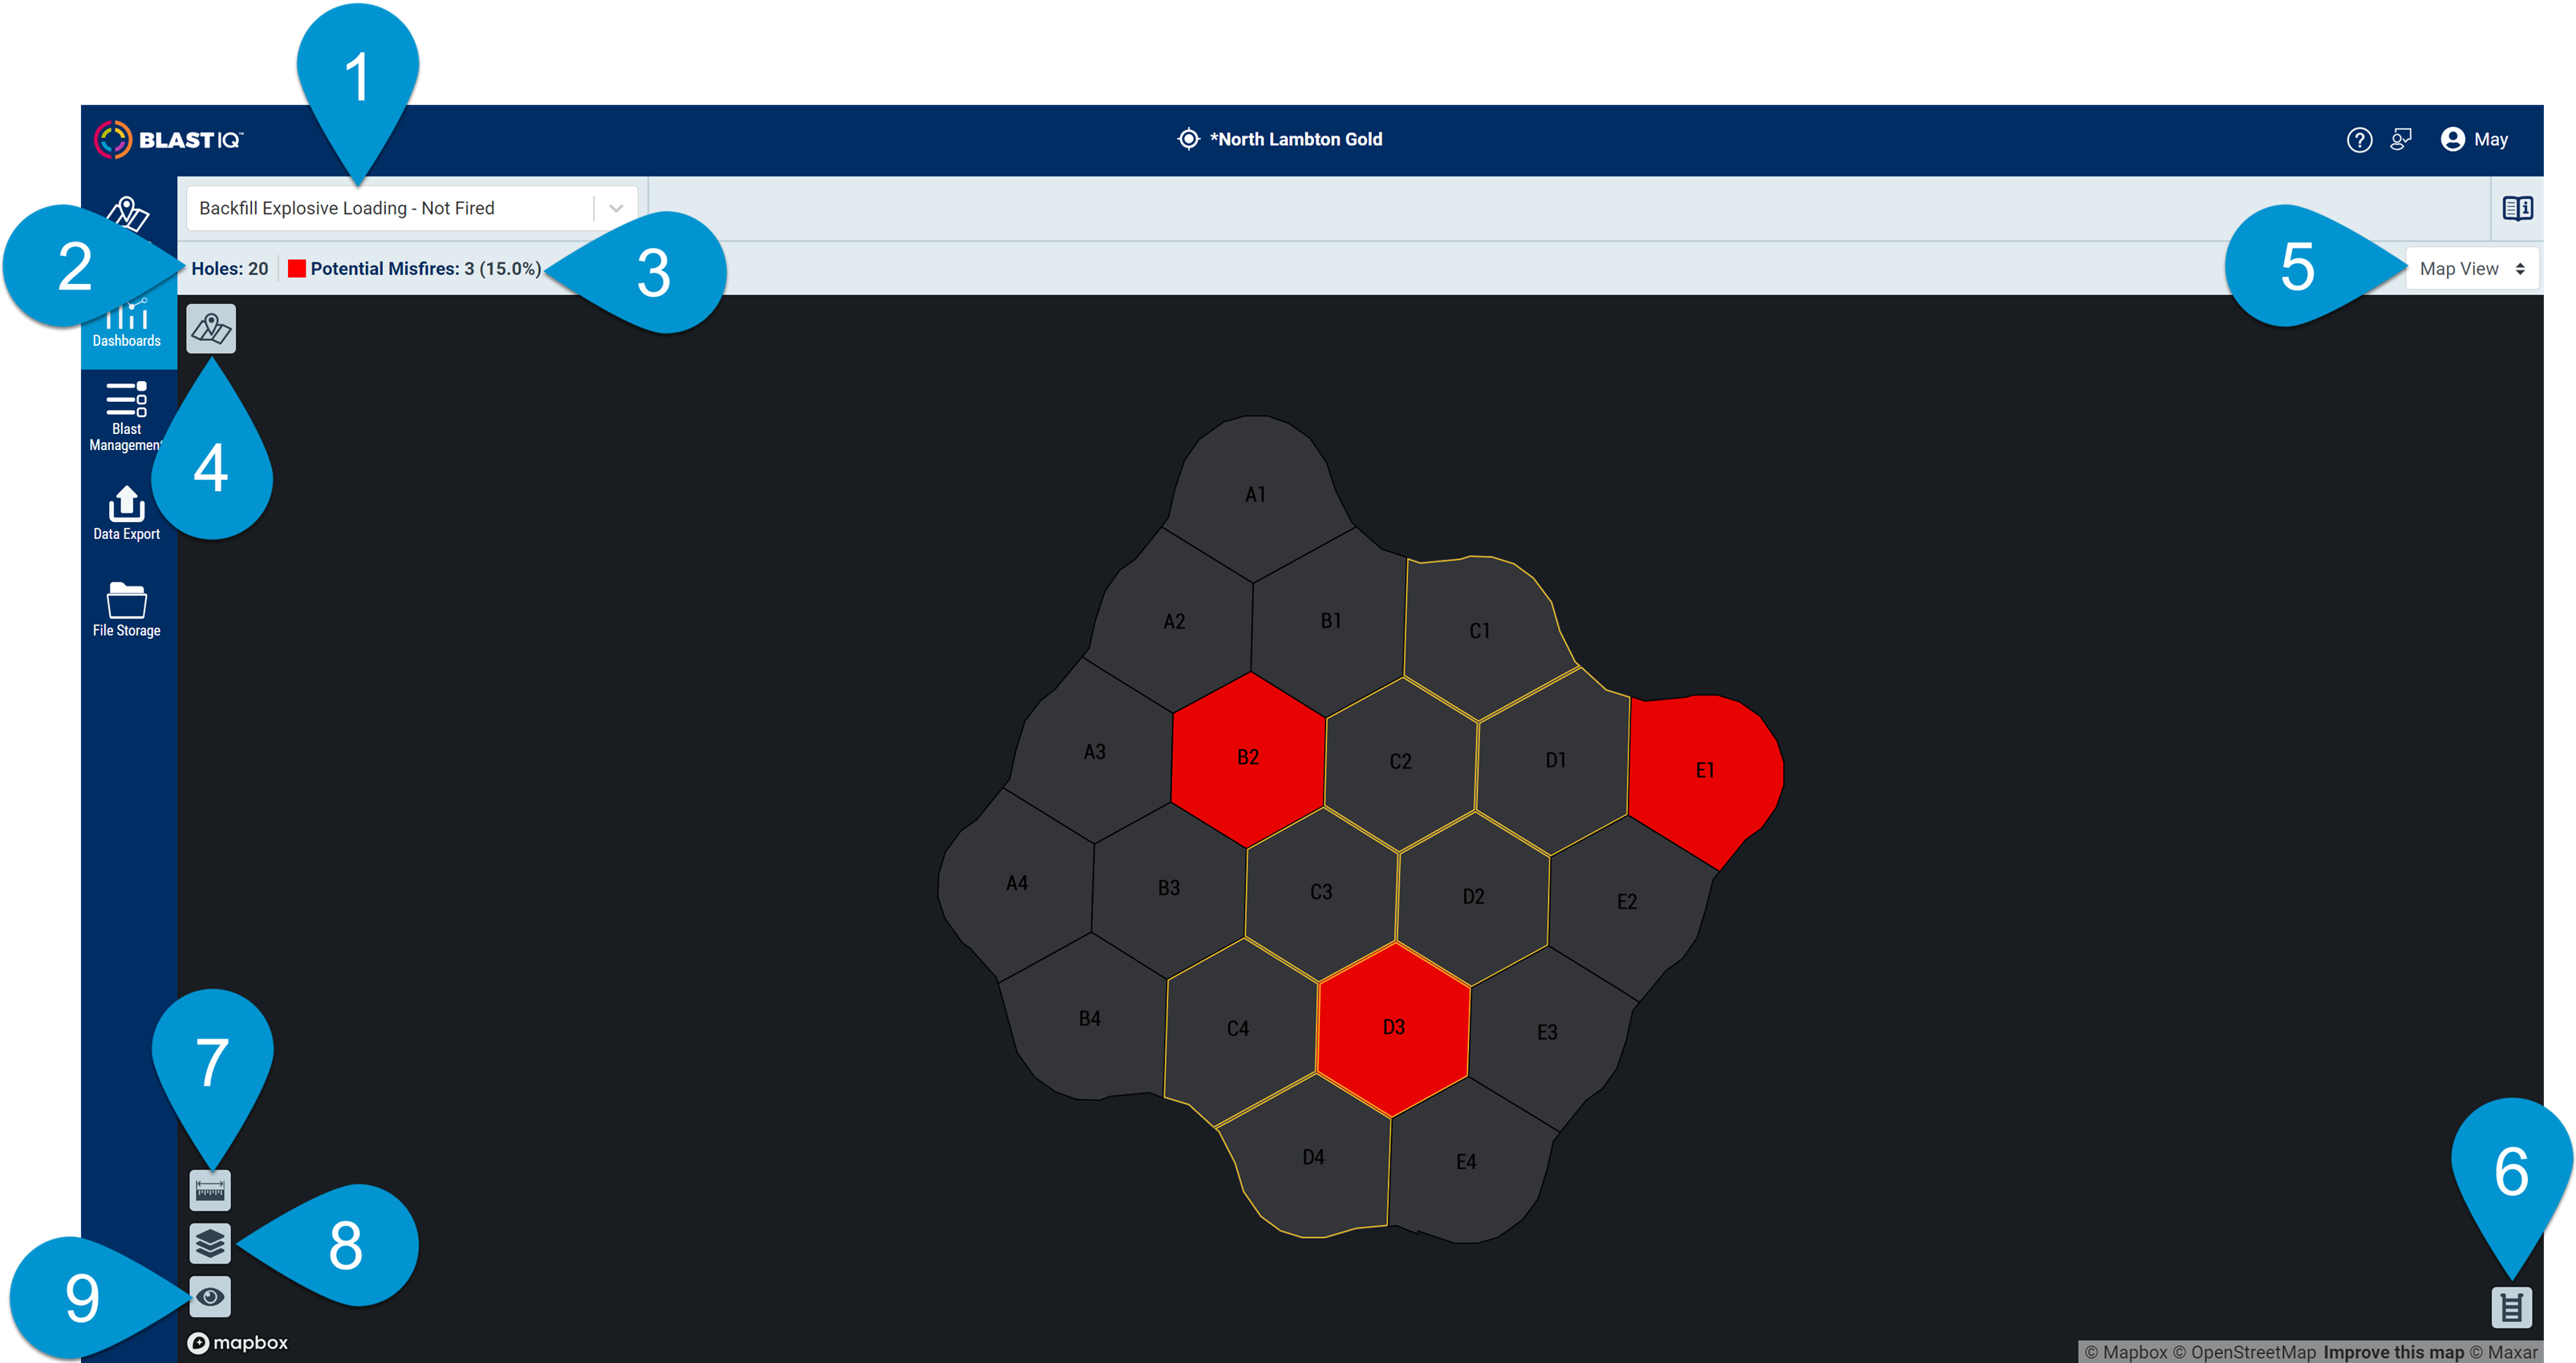The image size is (2576, 1363).
Task: Click the © OpenStreetMap attribution link
Action: [x=2244, y=1352]
